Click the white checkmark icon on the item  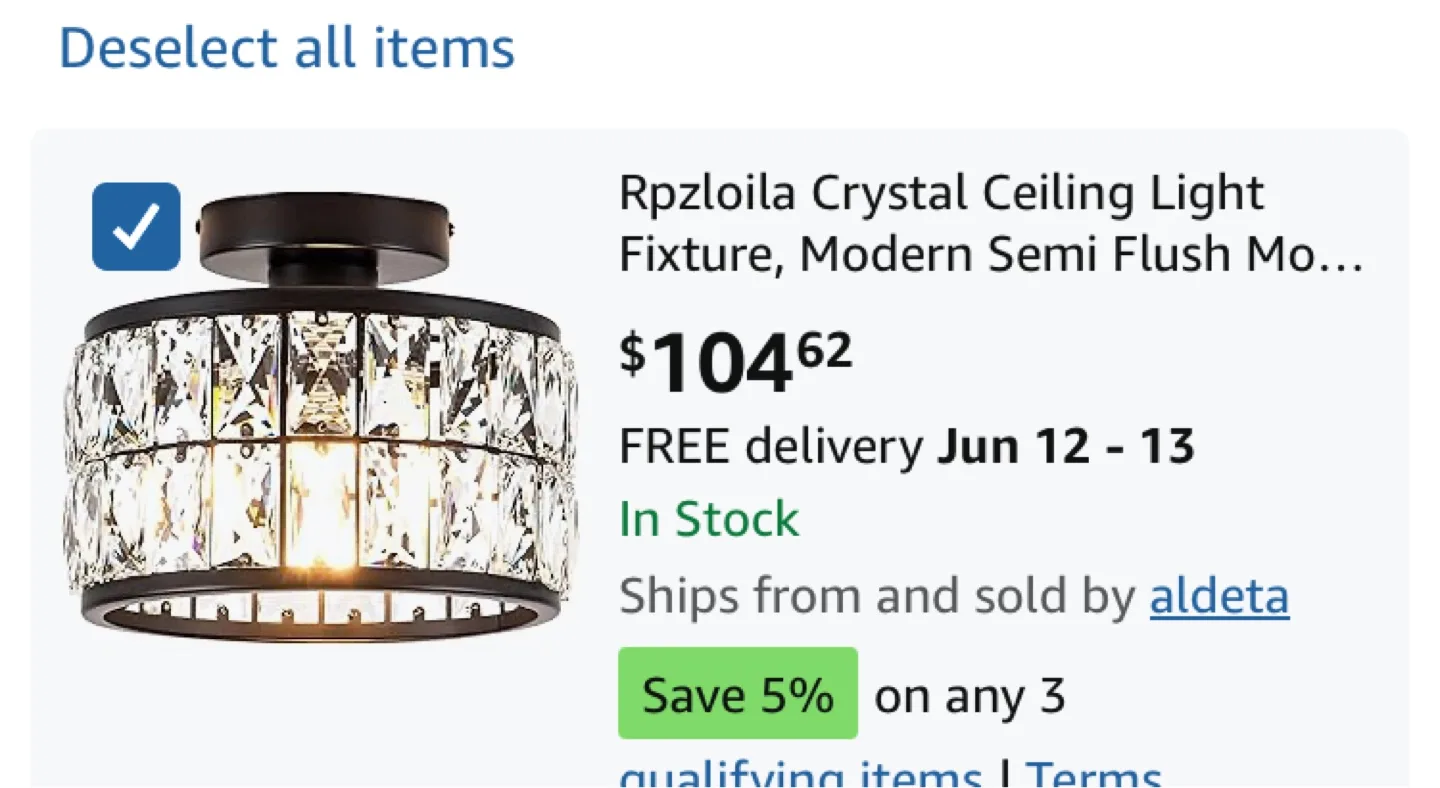[x=136, y=228]
